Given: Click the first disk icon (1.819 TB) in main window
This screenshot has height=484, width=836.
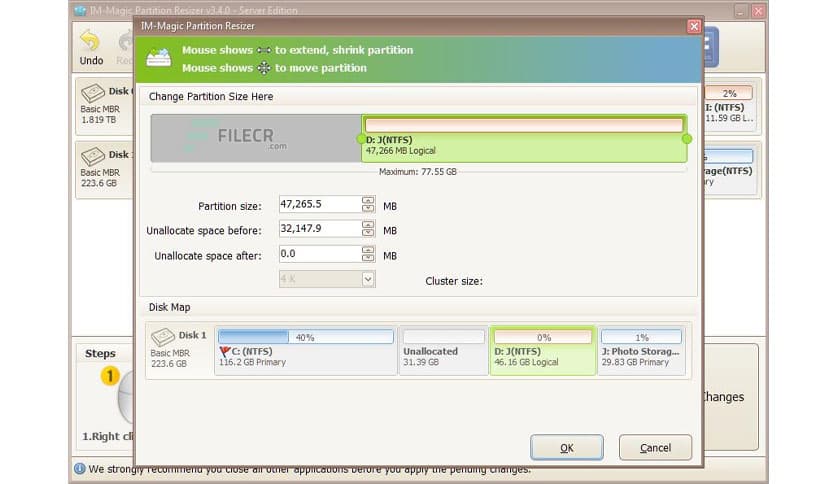Looking at the screenshot, I should pos(93,93).
